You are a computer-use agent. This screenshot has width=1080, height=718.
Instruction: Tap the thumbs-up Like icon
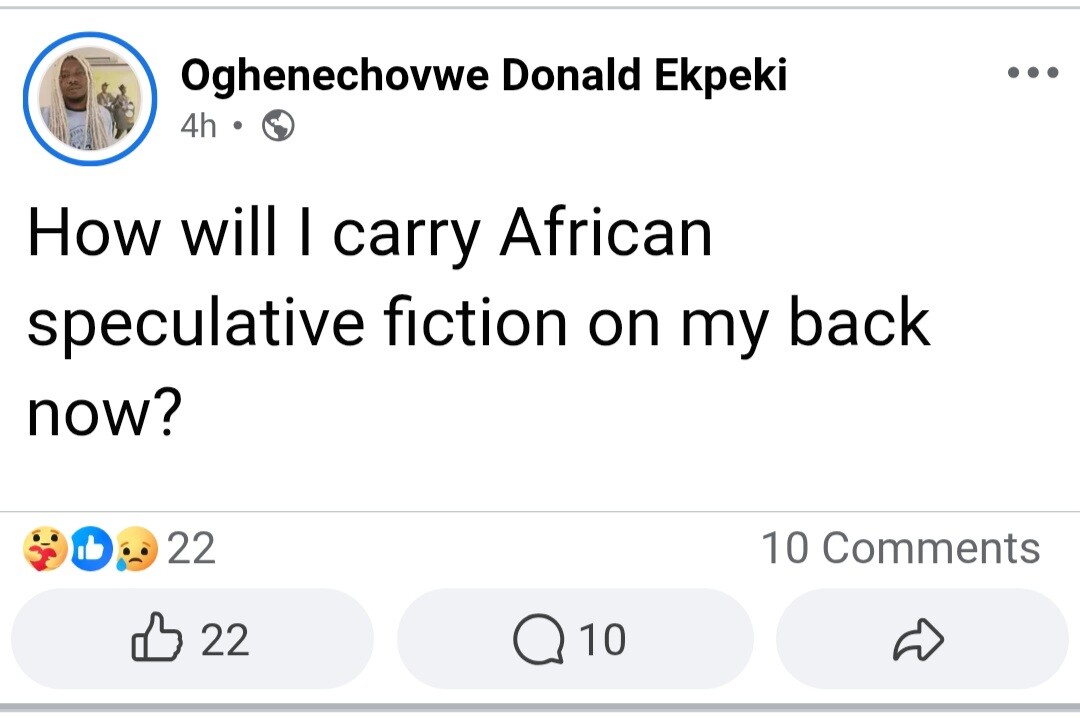click(156, 639)
